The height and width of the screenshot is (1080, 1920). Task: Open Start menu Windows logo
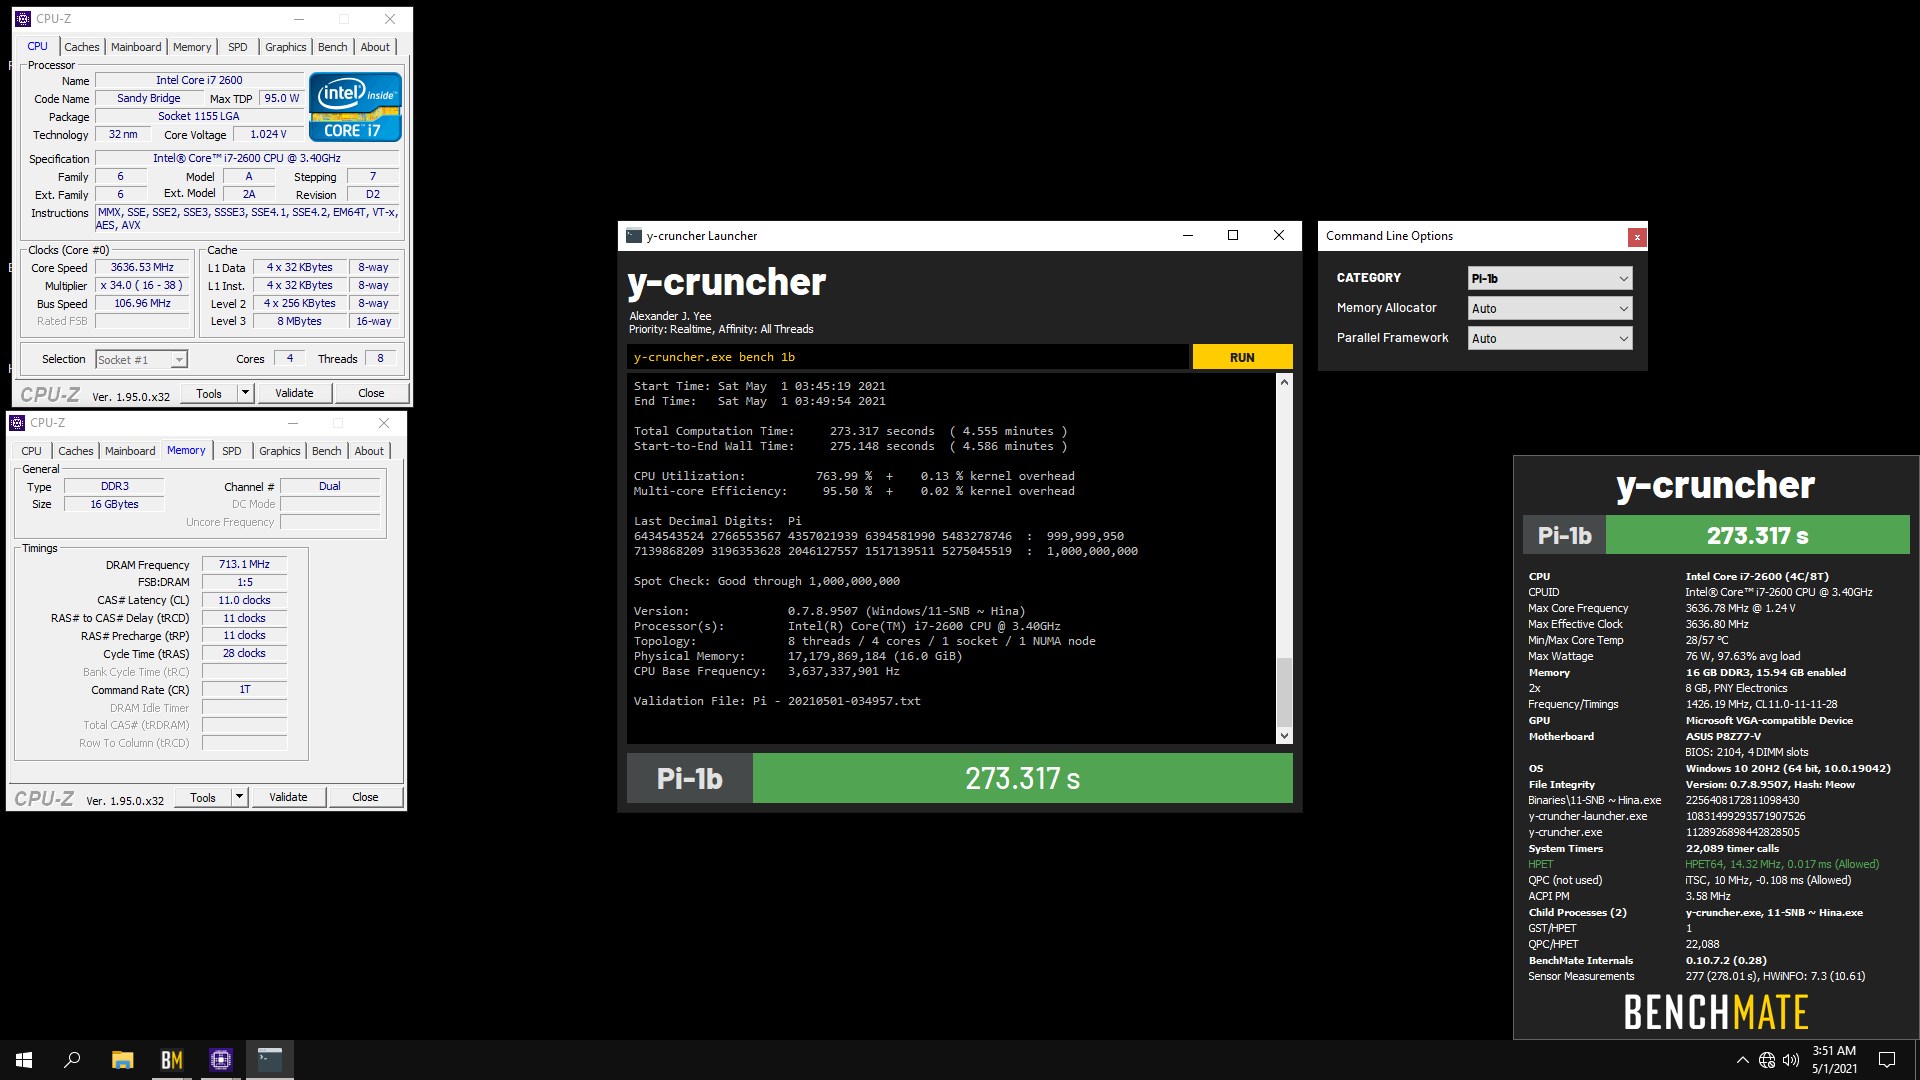coord(24,1060)
